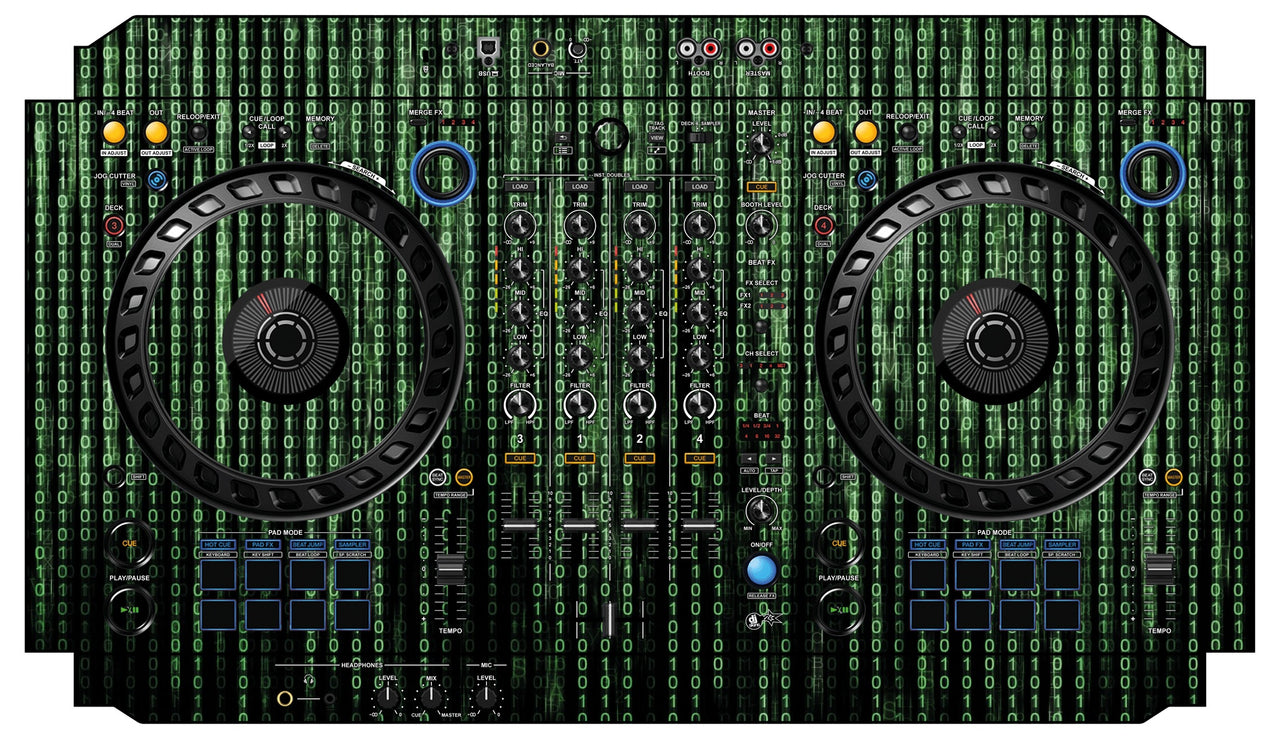Enable the MASTER CUE button
The image size is (1280, 739).
761,187
